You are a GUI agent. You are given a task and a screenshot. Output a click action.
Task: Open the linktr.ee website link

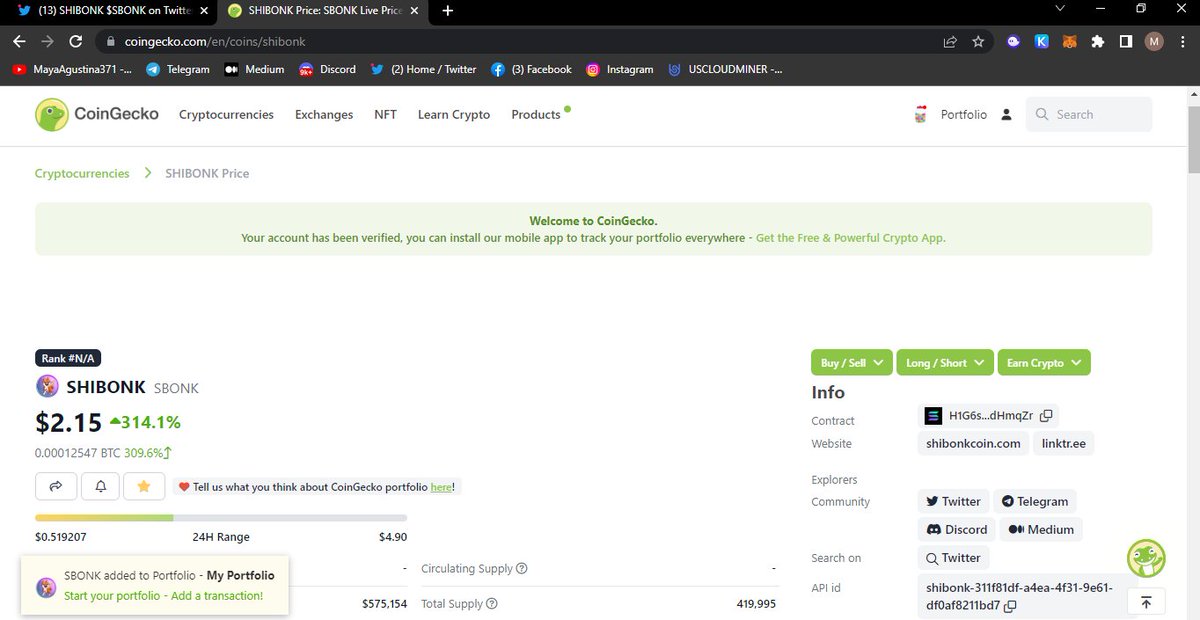pos(1063,443)
